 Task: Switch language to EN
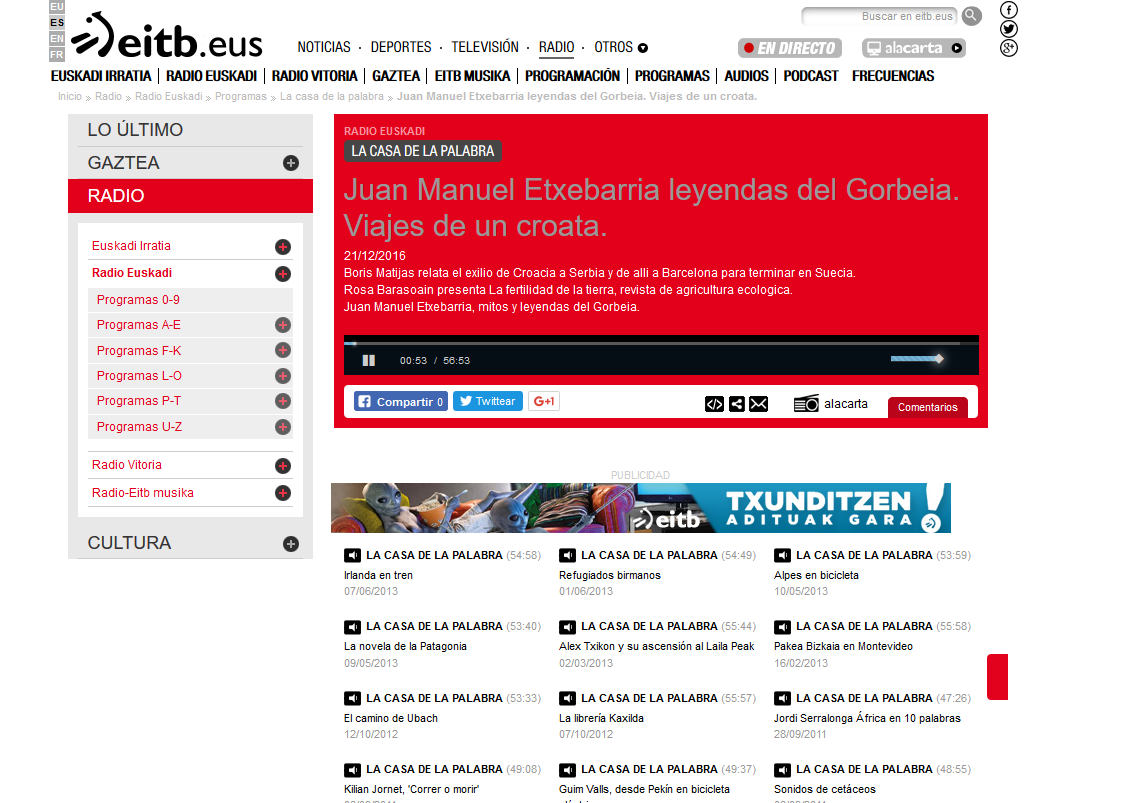coord(57,38)
